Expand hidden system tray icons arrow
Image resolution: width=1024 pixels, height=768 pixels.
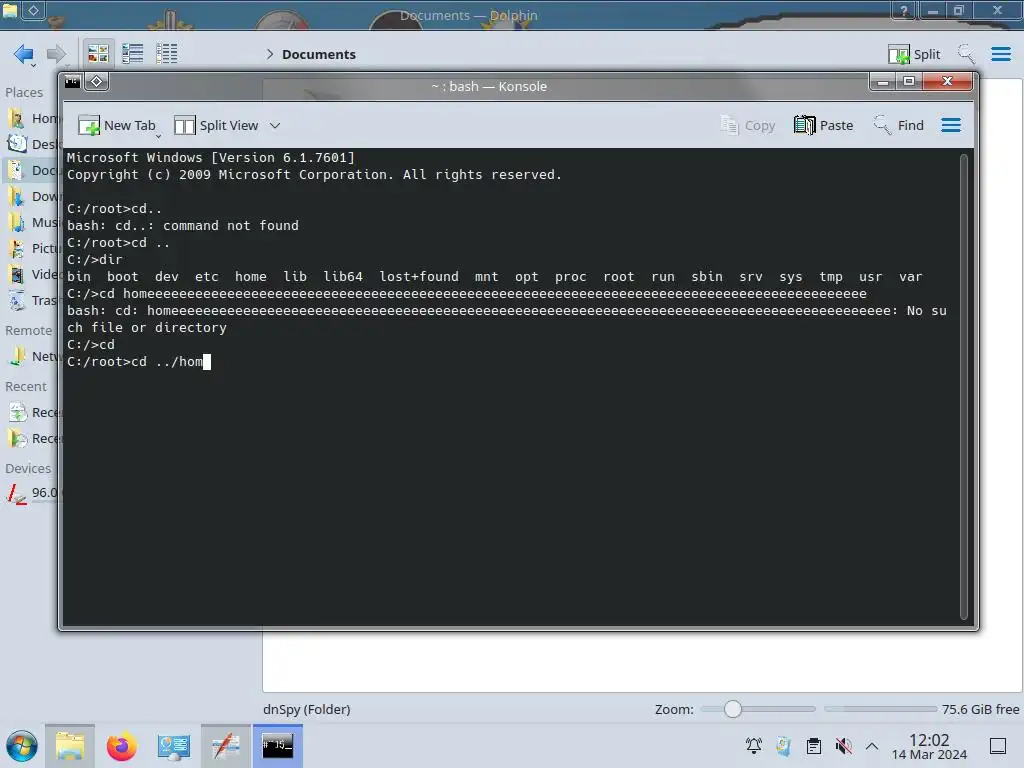(x=872, y=746)
